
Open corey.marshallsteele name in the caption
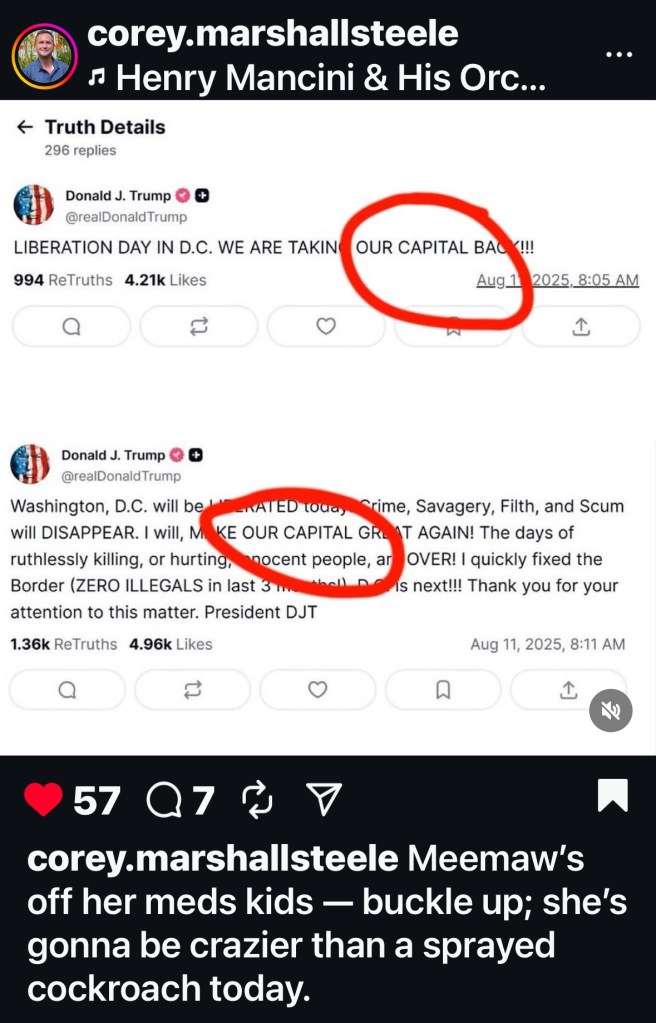click(213, 859)
